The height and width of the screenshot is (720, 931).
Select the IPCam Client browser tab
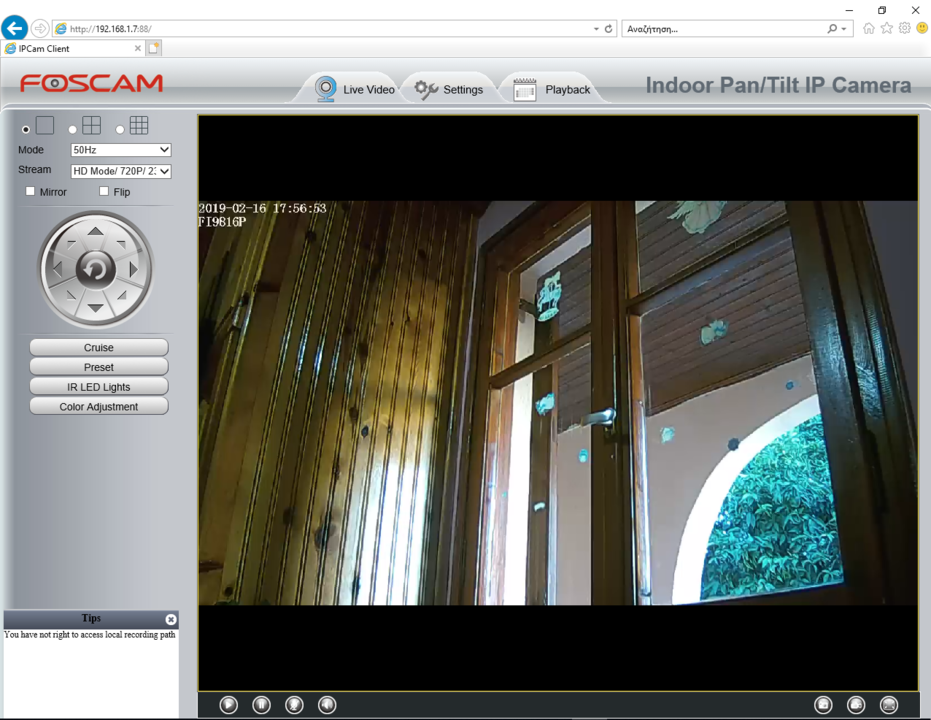point(72,49)
